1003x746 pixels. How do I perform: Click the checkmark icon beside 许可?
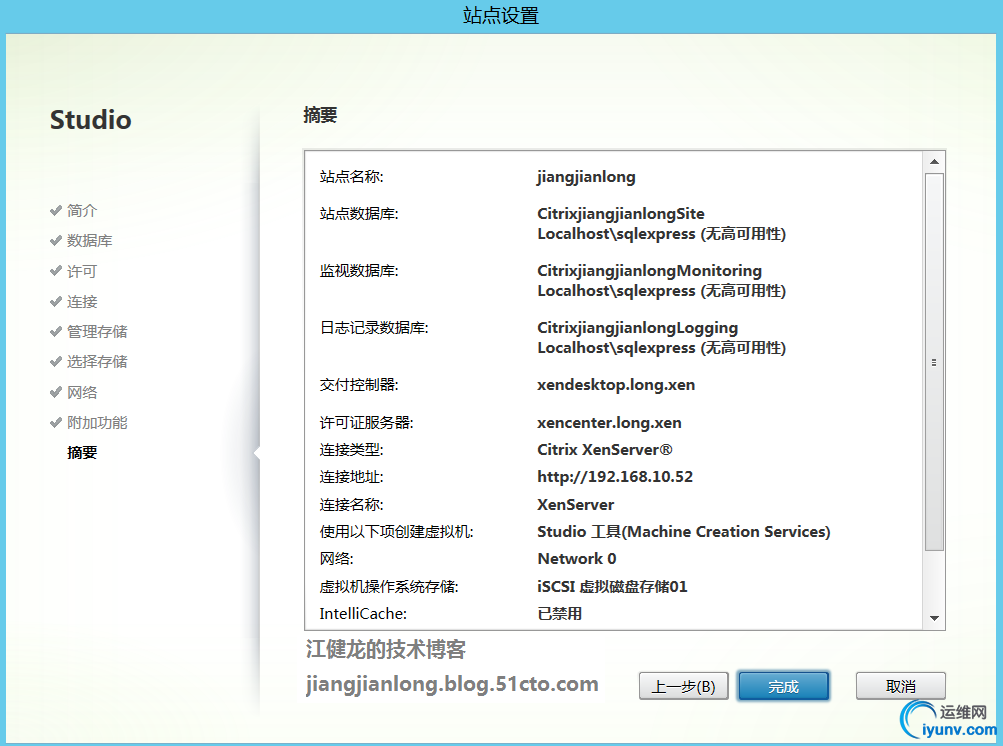[x=56, y=271]
